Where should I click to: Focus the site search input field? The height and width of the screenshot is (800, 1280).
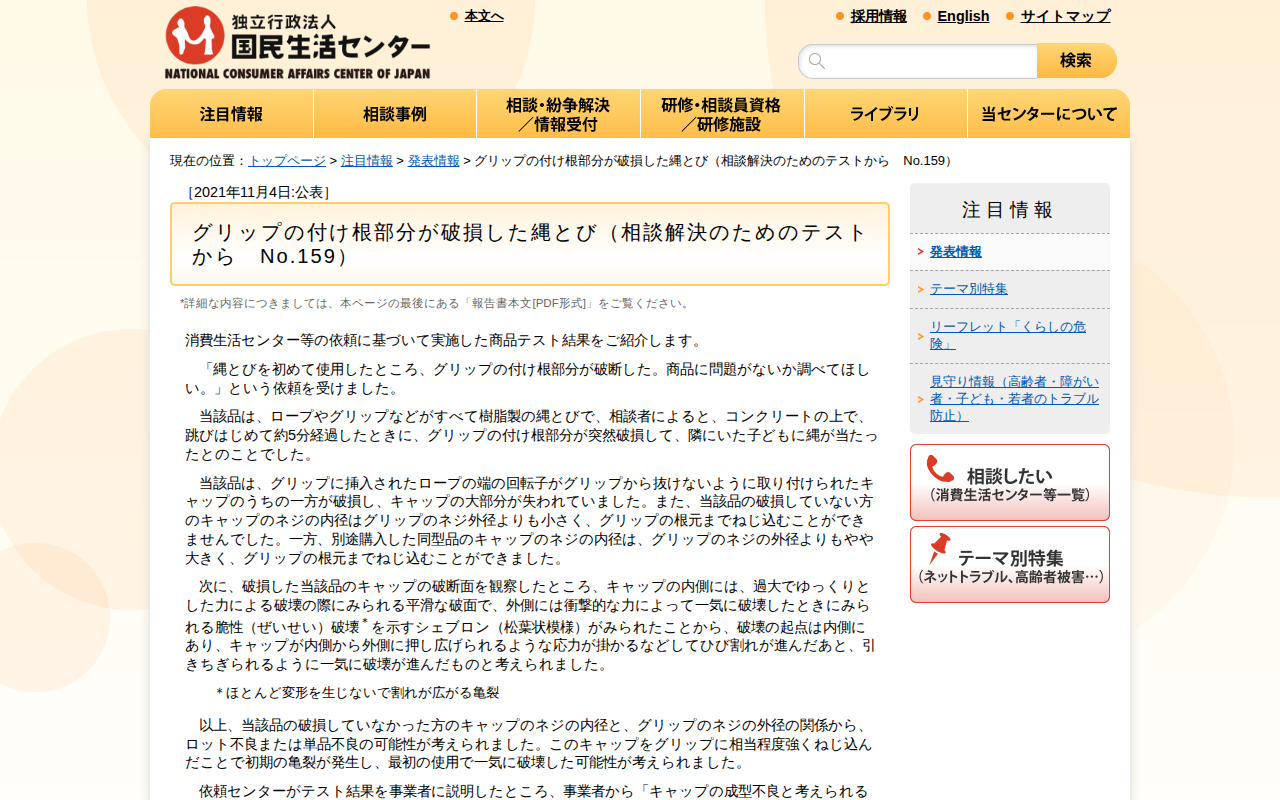(918, 61)
